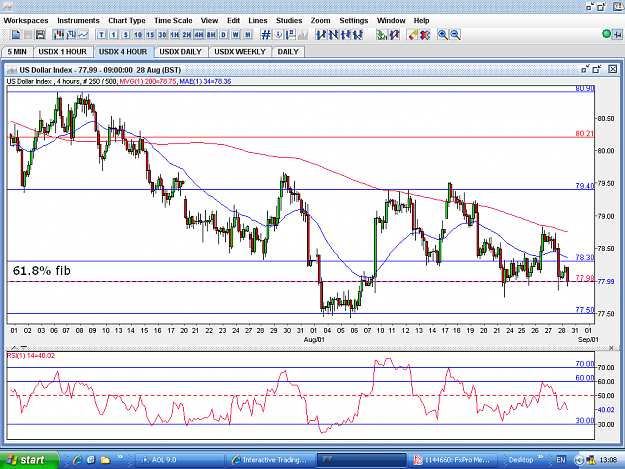Set time scale to tick (T)
This screenshot has height=469, width=625.
pos(101,35)
